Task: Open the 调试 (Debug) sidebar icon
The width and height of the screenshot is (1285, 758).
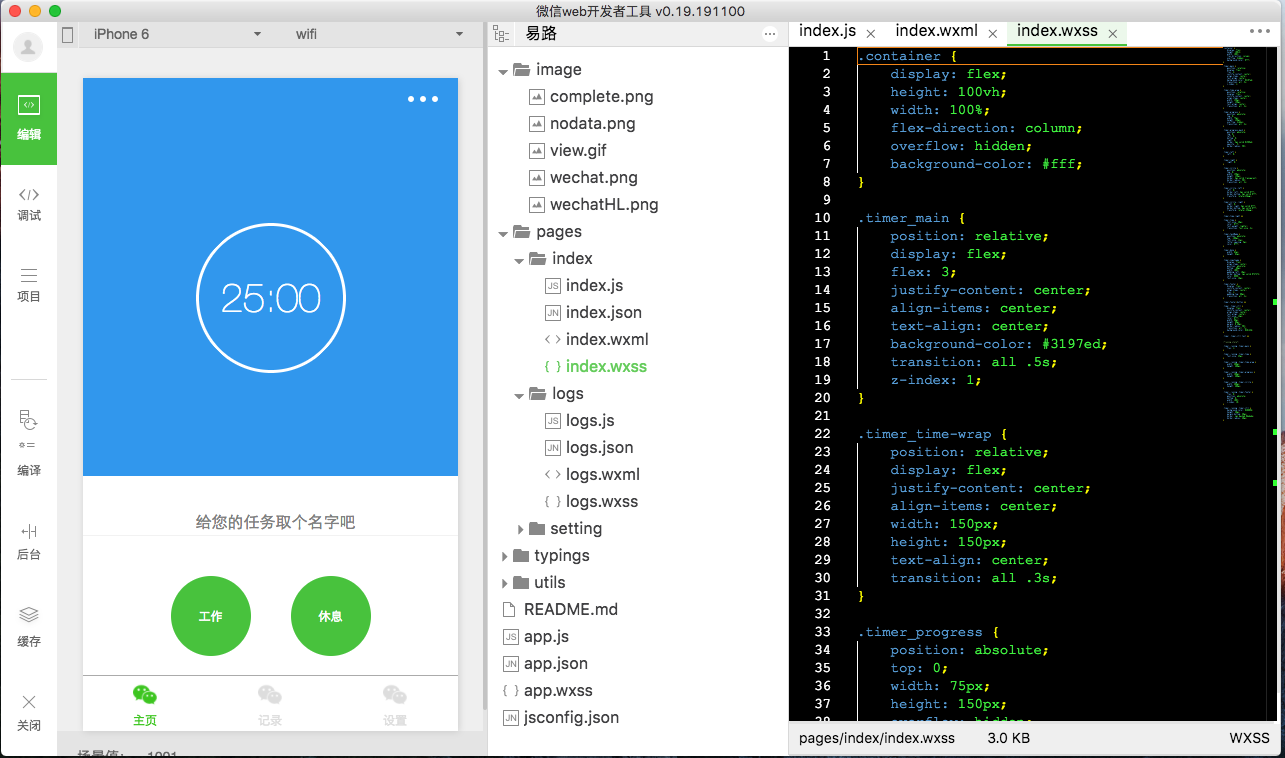Action: (x=29, y=205)
